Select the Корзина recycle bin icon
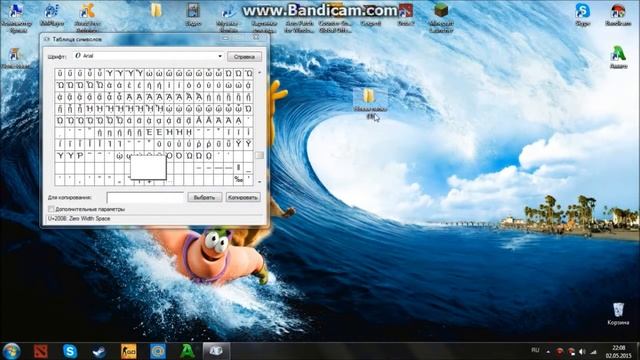This screenshot has width=640, height=360. coord(618,313)
